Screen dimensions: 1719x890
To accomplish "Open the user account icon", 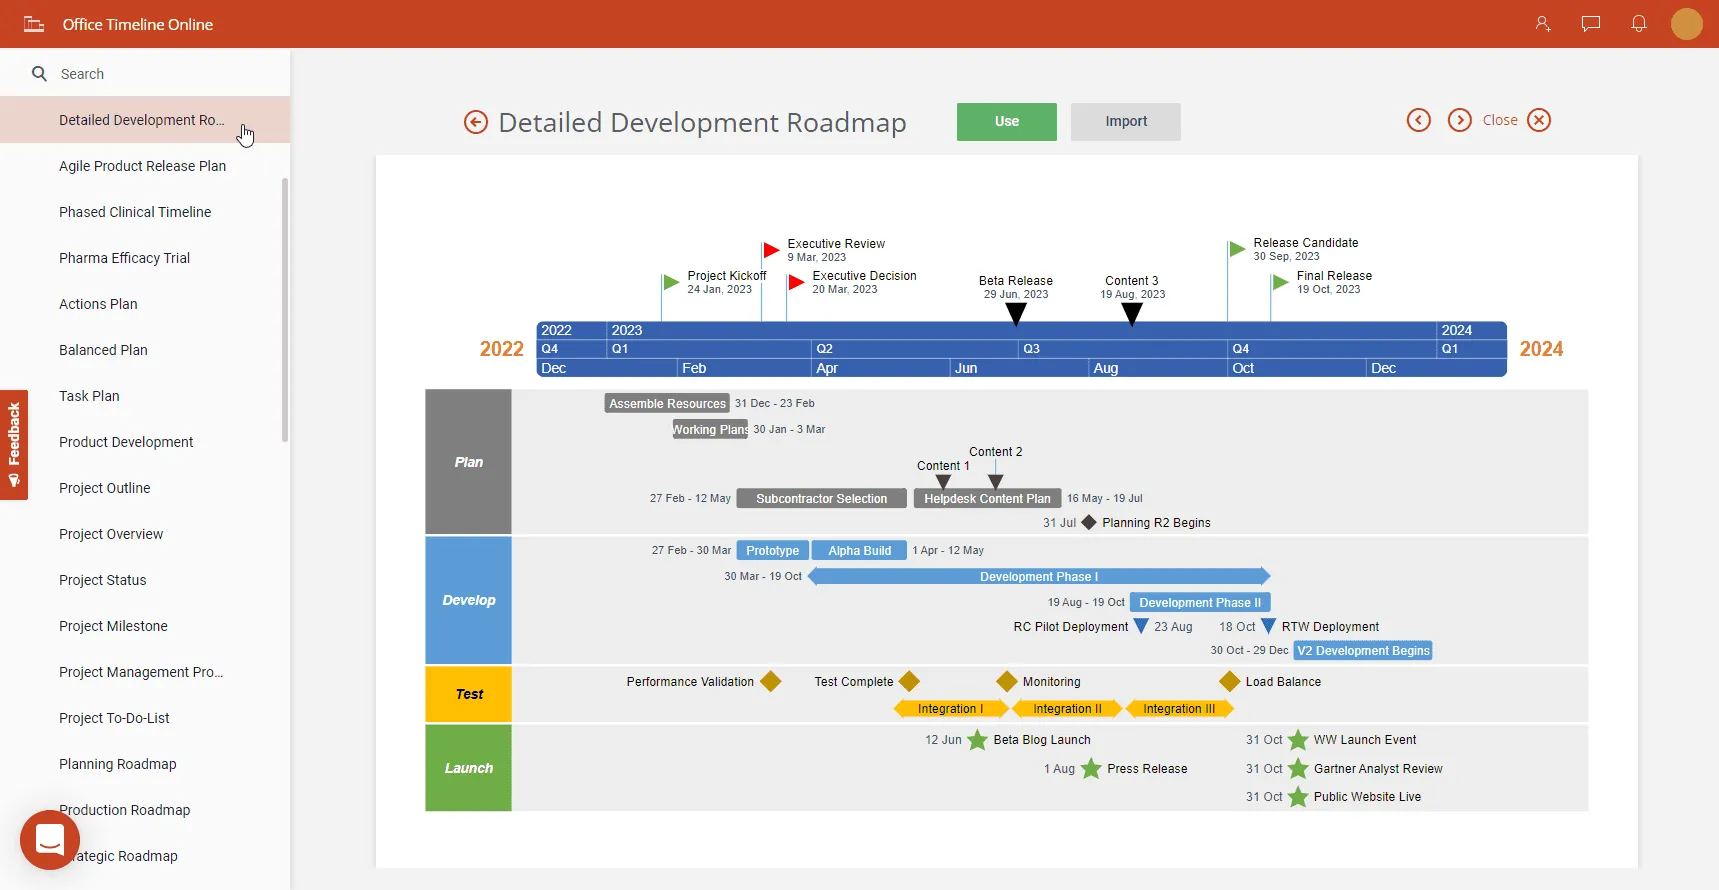I will click(1542, 24).
